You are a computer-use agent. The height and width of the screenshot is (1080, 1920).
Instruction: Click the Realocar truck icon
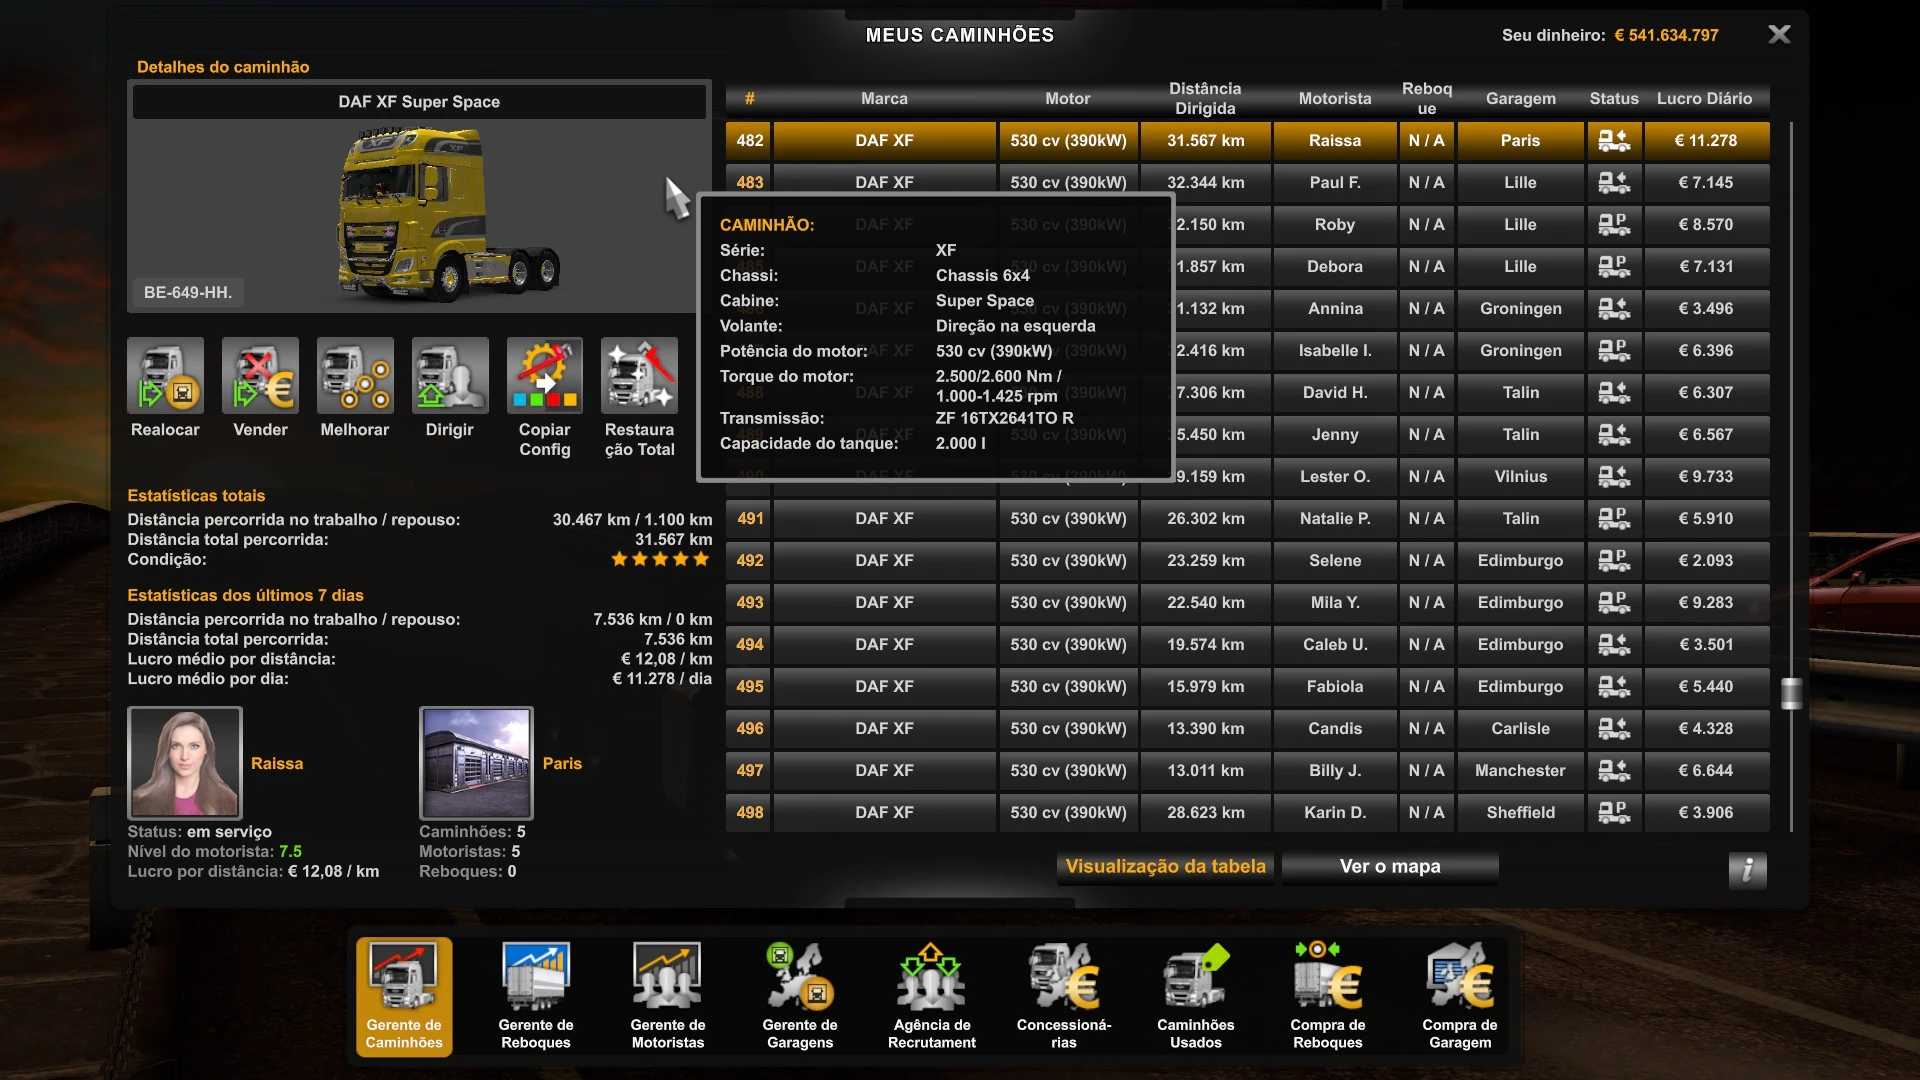pos(165,375)
